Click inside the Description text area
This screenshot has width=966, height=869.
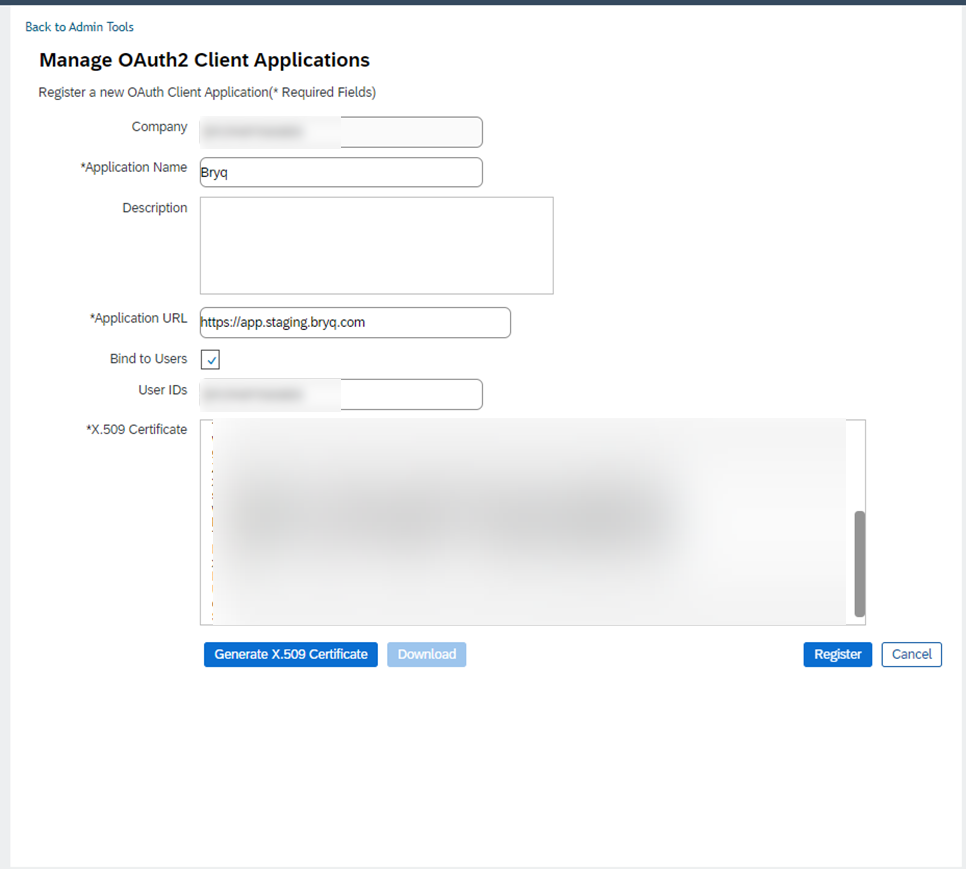coord(376,245)
